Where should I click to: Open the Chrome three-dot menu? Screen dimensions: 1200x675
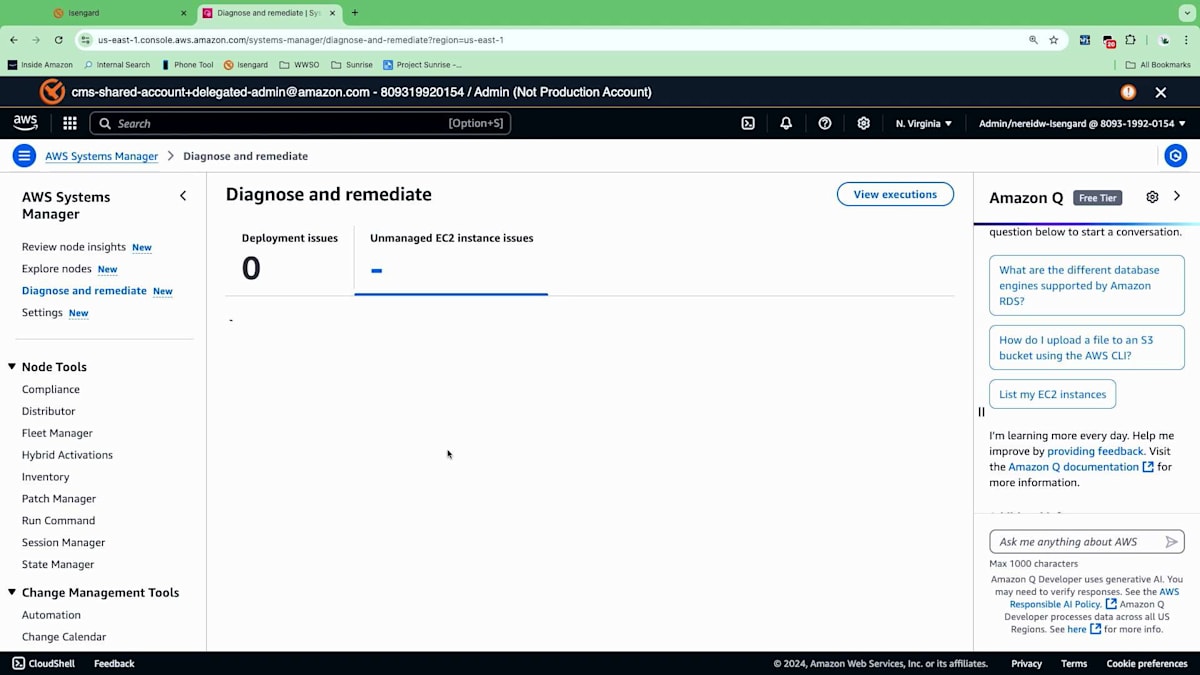pyautogui.click(x=1187, y=40)
